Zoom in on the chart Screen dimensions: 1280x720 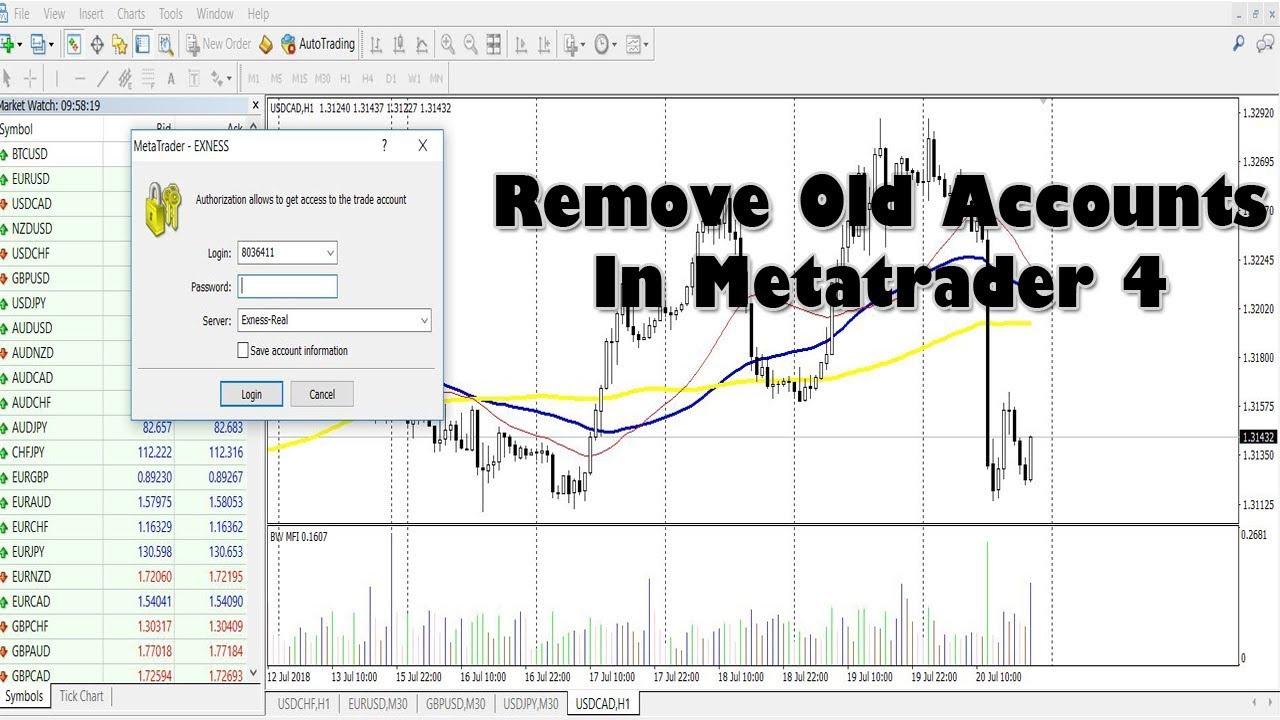(447, 44)
